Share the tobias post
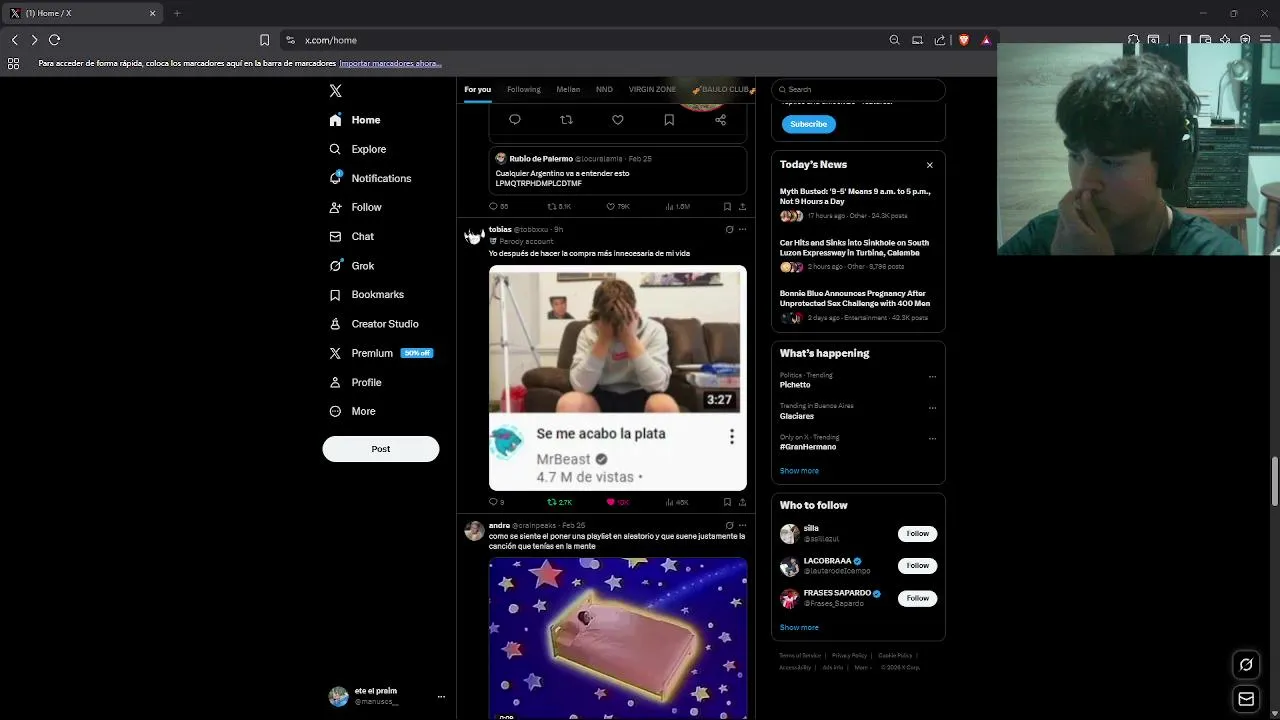The image size is (1280, 720). pyautogui.click(x=742, y=502)
